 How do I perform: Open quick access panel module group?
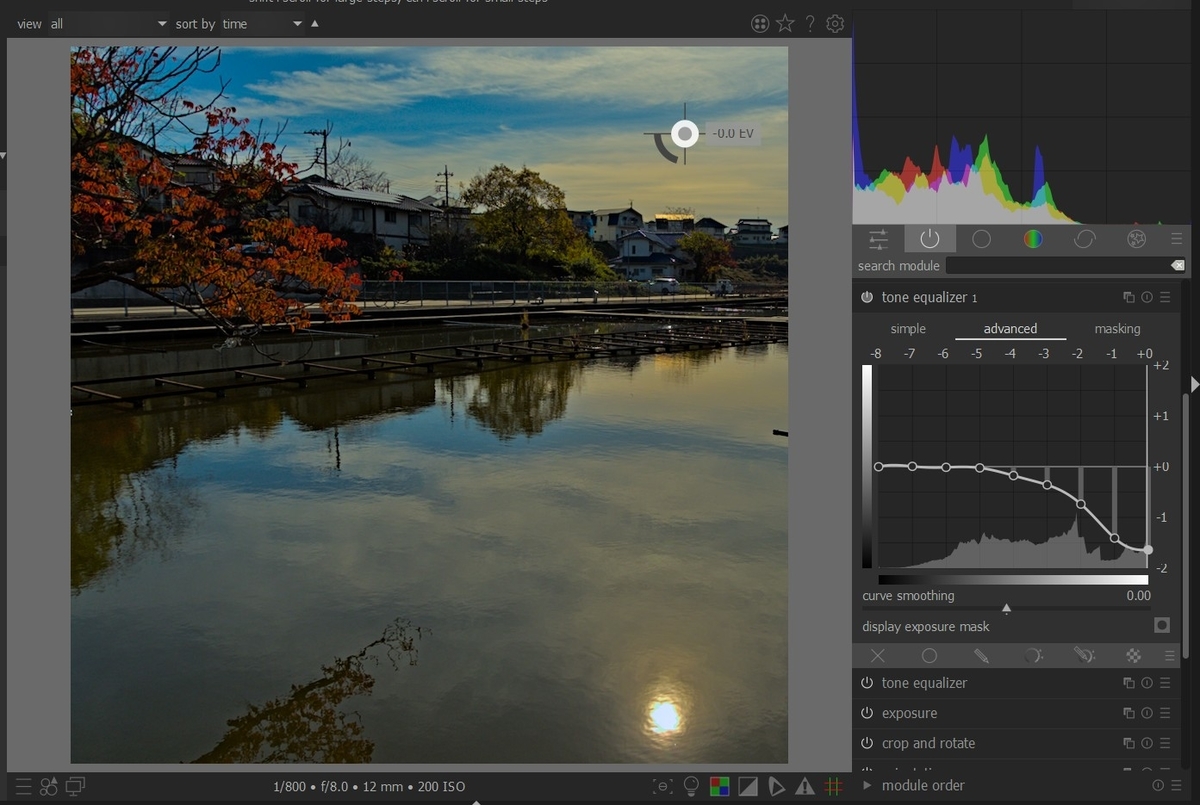coord(878,239)
